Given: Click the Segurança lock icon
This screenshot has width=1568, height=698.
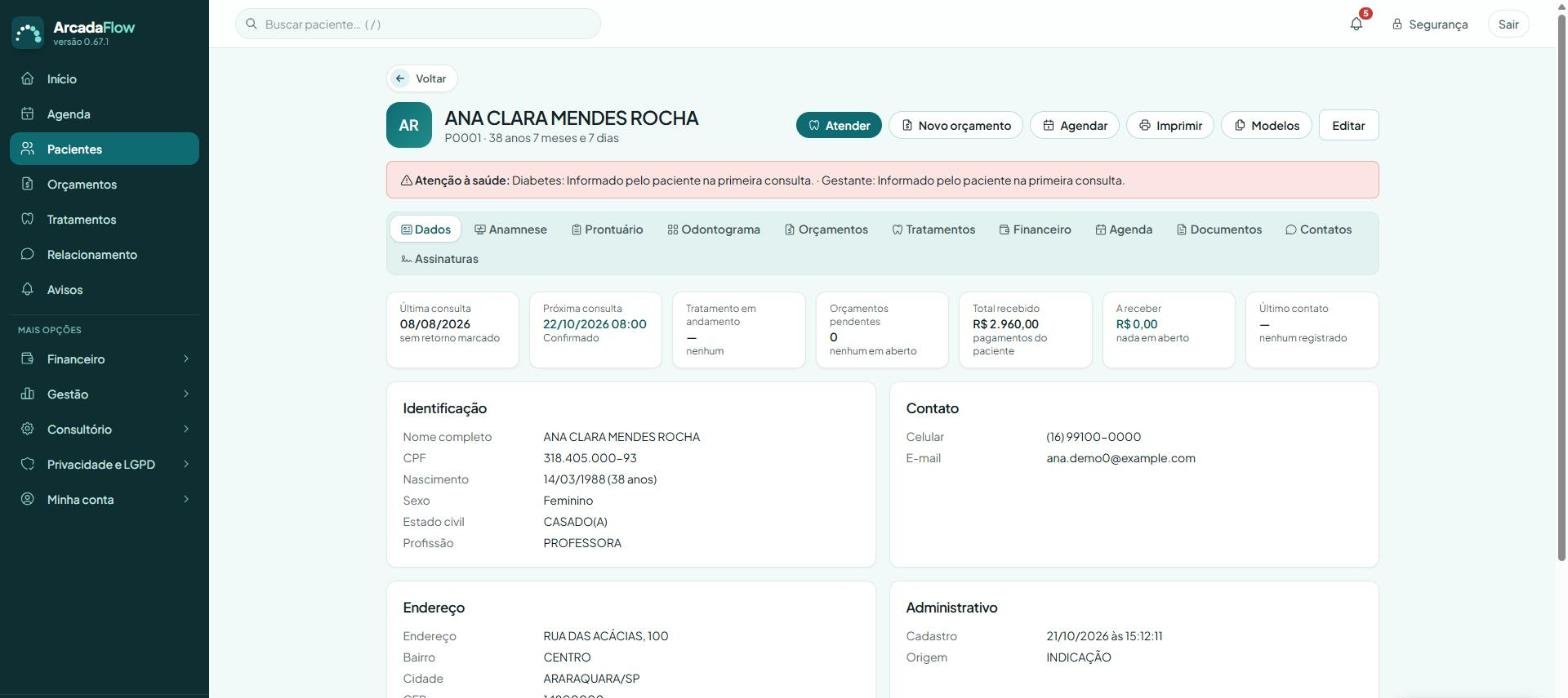Looking at the screenshot, I should [1397, 24].
